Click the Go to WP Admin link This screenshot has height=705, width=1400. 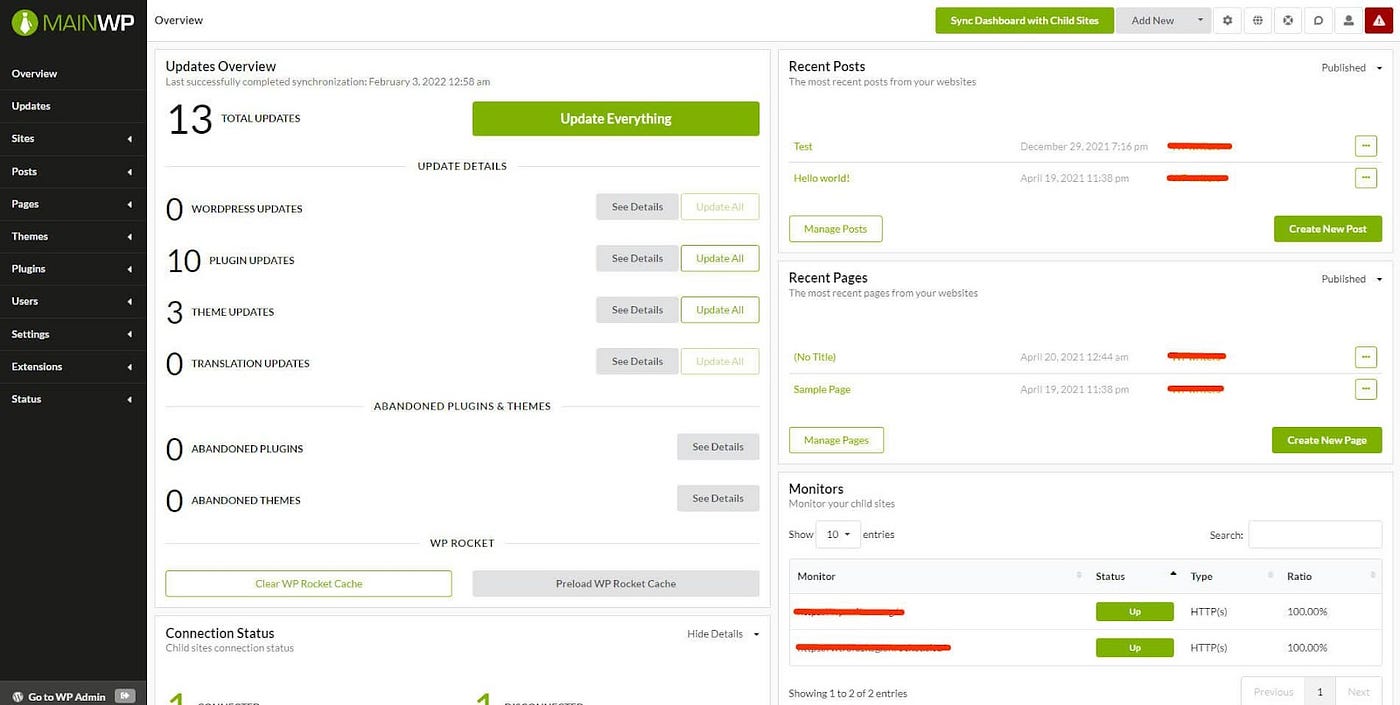(x=66, y=697)
